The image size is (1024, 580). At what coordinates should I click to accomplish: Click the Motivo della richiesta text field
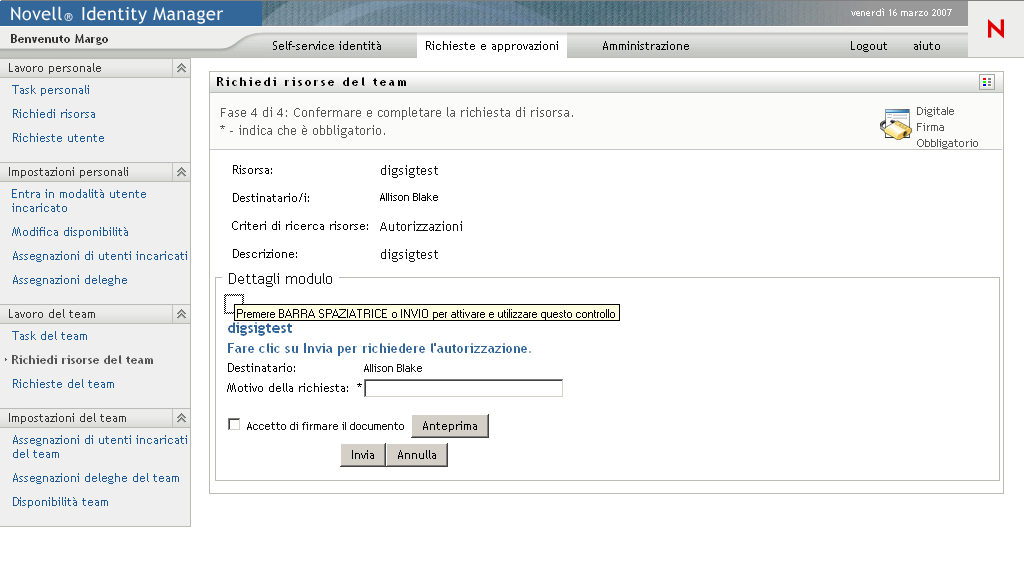pos(464,388)
